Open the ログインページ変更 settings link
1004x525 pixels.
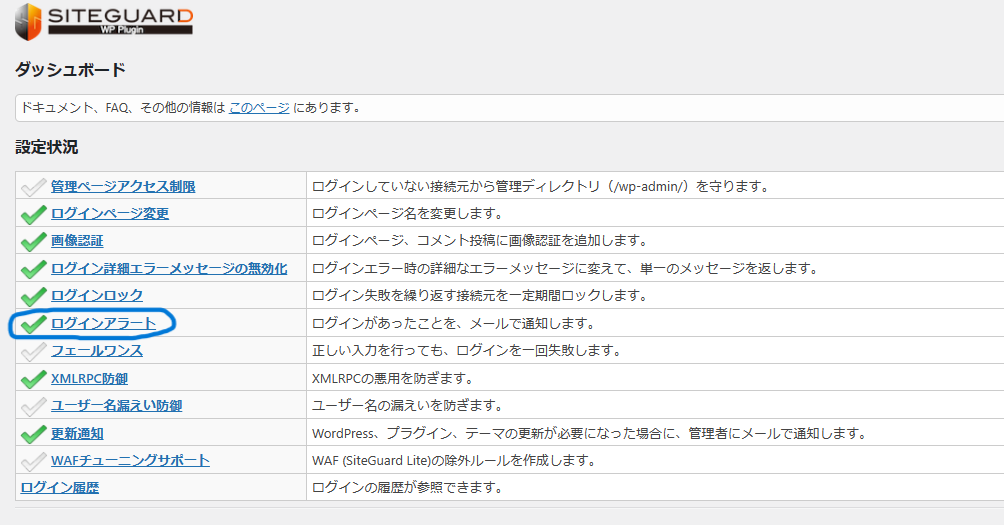[x=110, y=213]
